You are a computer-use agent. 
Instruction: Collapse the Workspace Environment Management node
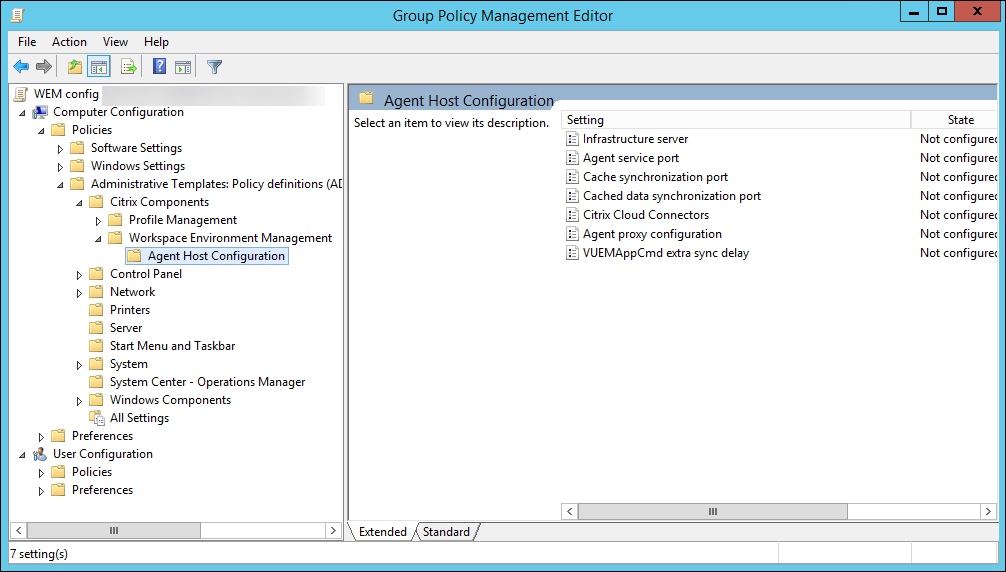[98, 238]
